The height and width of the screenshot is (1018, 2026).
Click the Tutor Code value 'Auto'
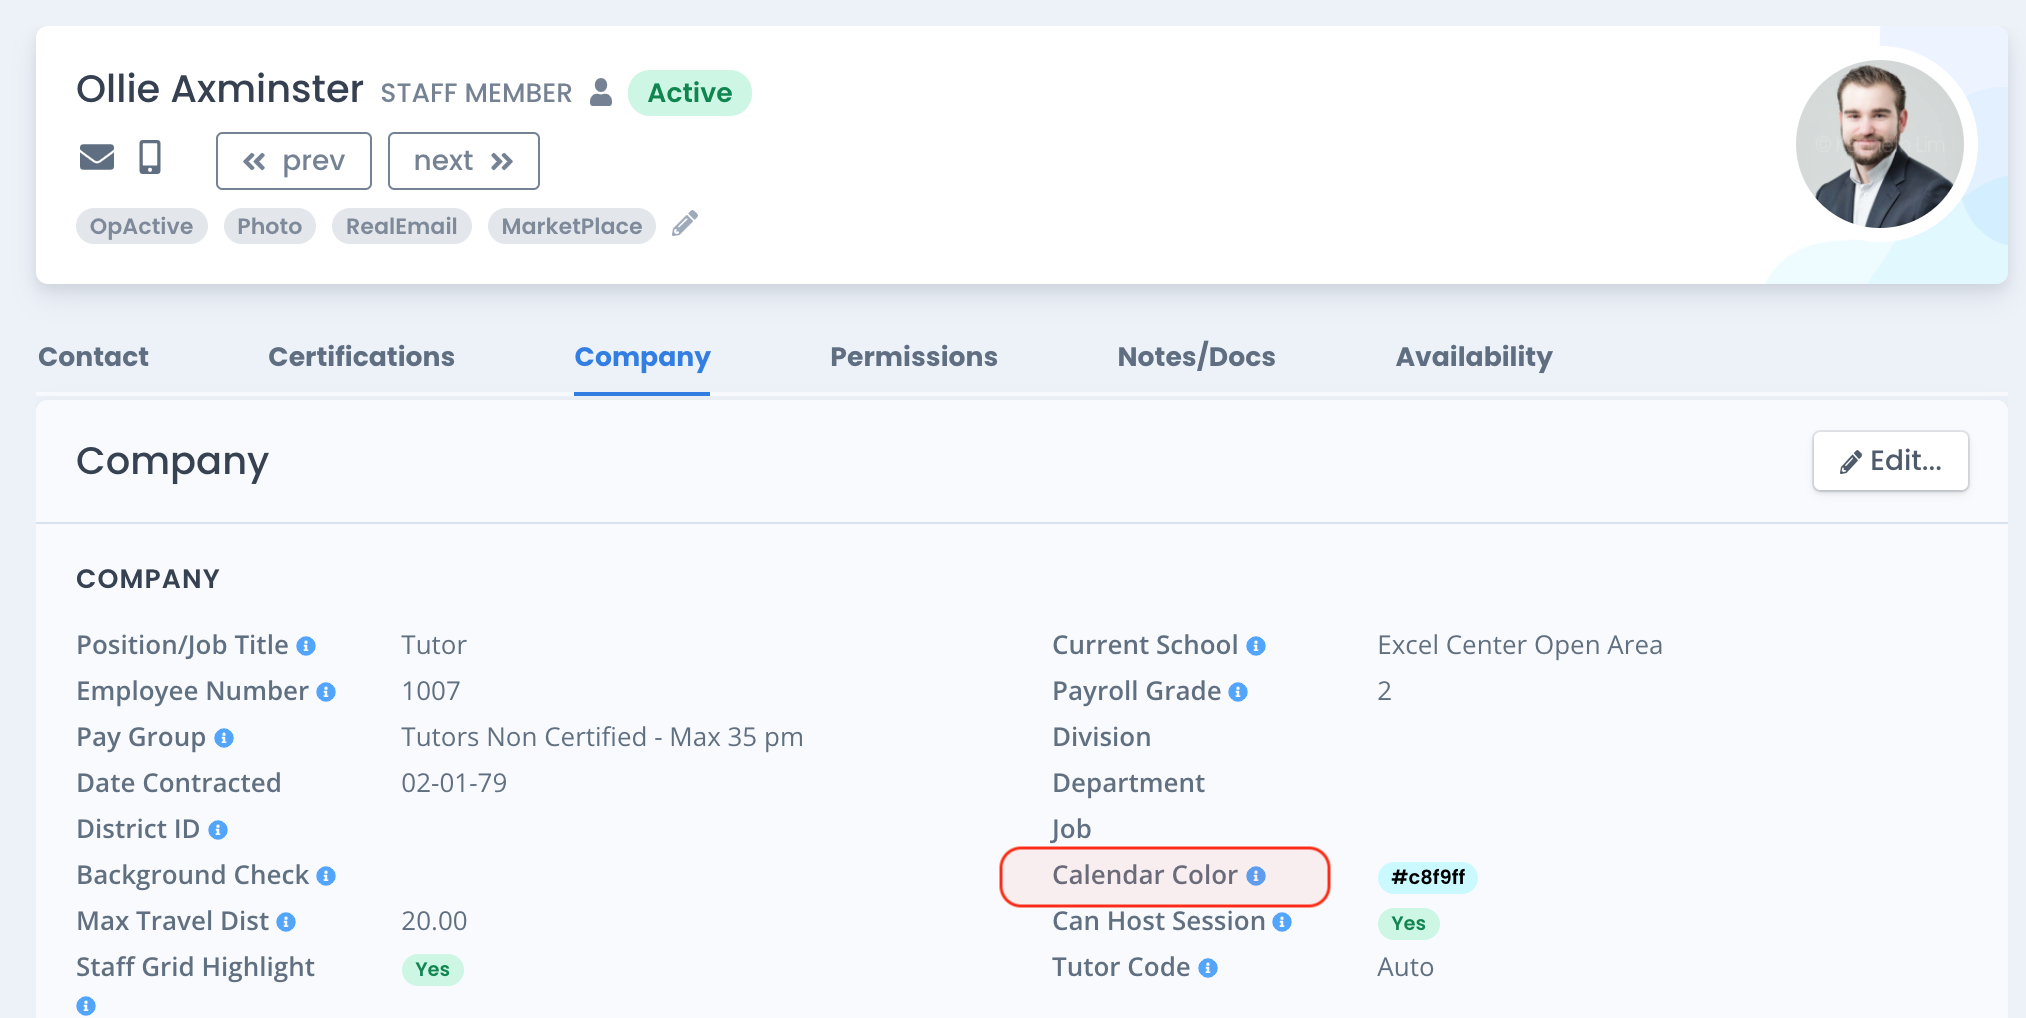pos(1405,967)
